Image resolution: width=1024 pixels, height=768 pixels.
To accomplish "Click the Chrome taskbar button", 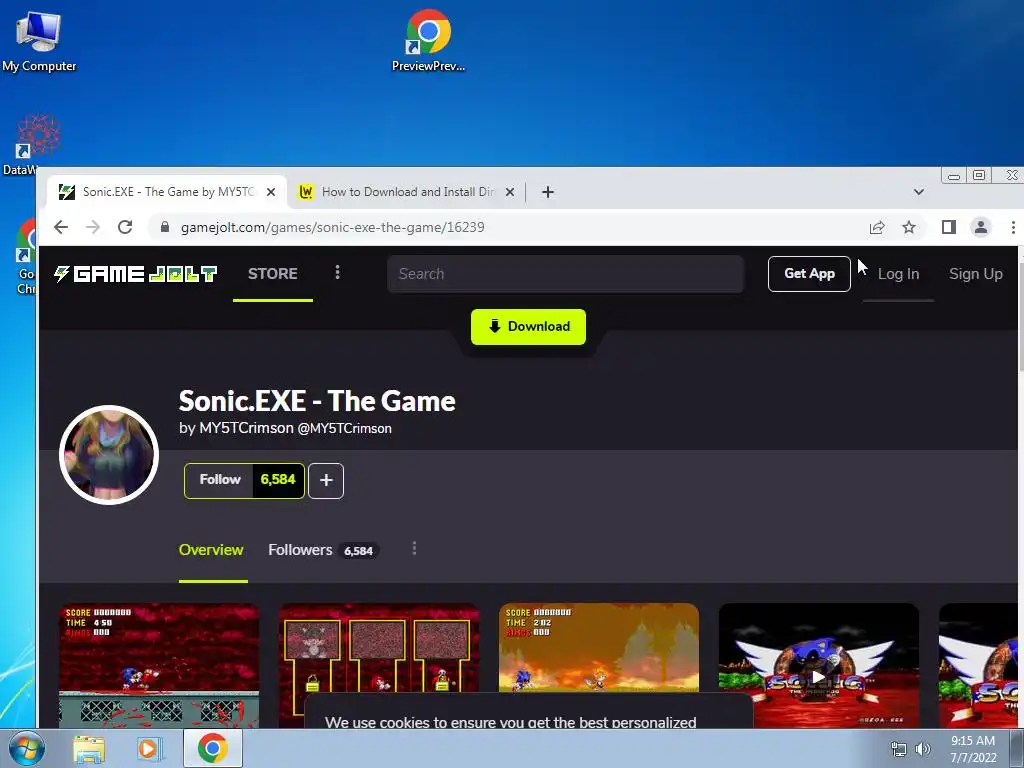I will point(212,748).
